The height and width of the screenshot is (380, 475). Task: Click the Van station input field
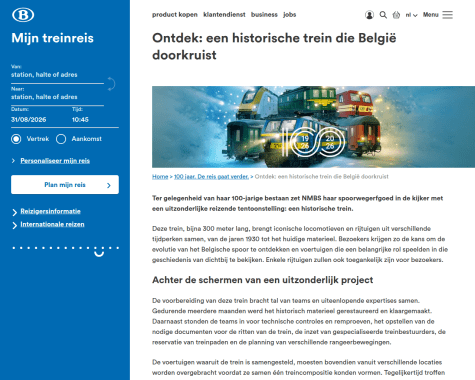pyautogui.click(x=57, y=75)
